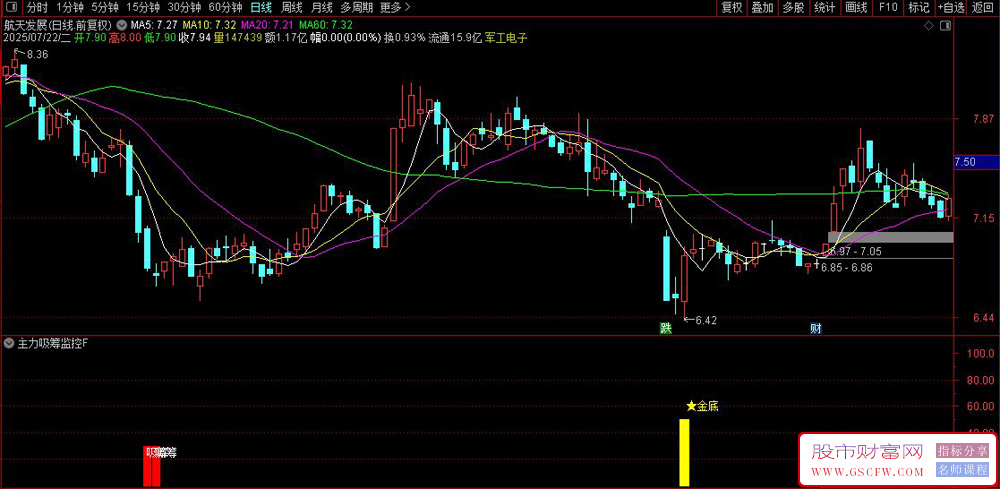Click the gray gap zone bar at right
The height and width of the screenshot is (489, 1000).
(x=890, y=237)
